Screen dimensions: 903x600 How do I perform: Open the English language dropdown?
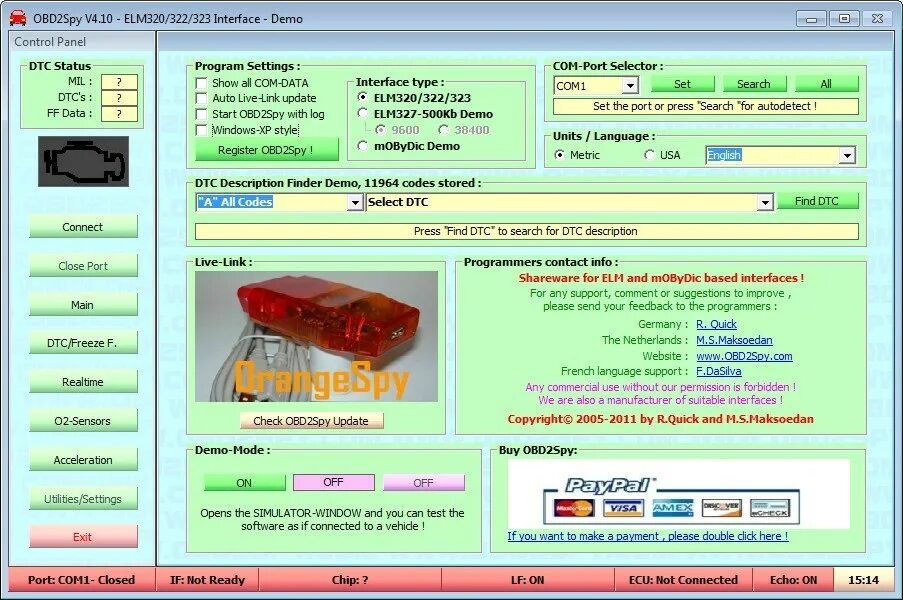pyautogui.click(x=847, y=155)
